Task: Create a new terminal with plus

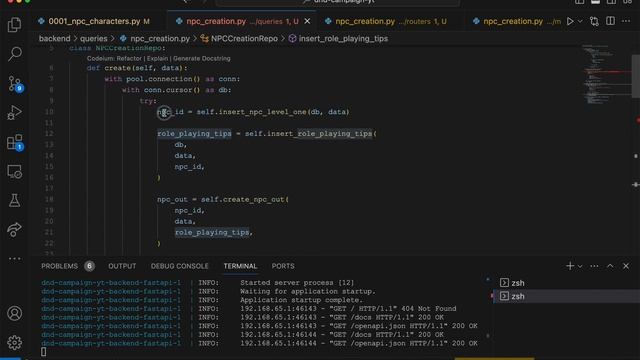Action: pos(570,266)
